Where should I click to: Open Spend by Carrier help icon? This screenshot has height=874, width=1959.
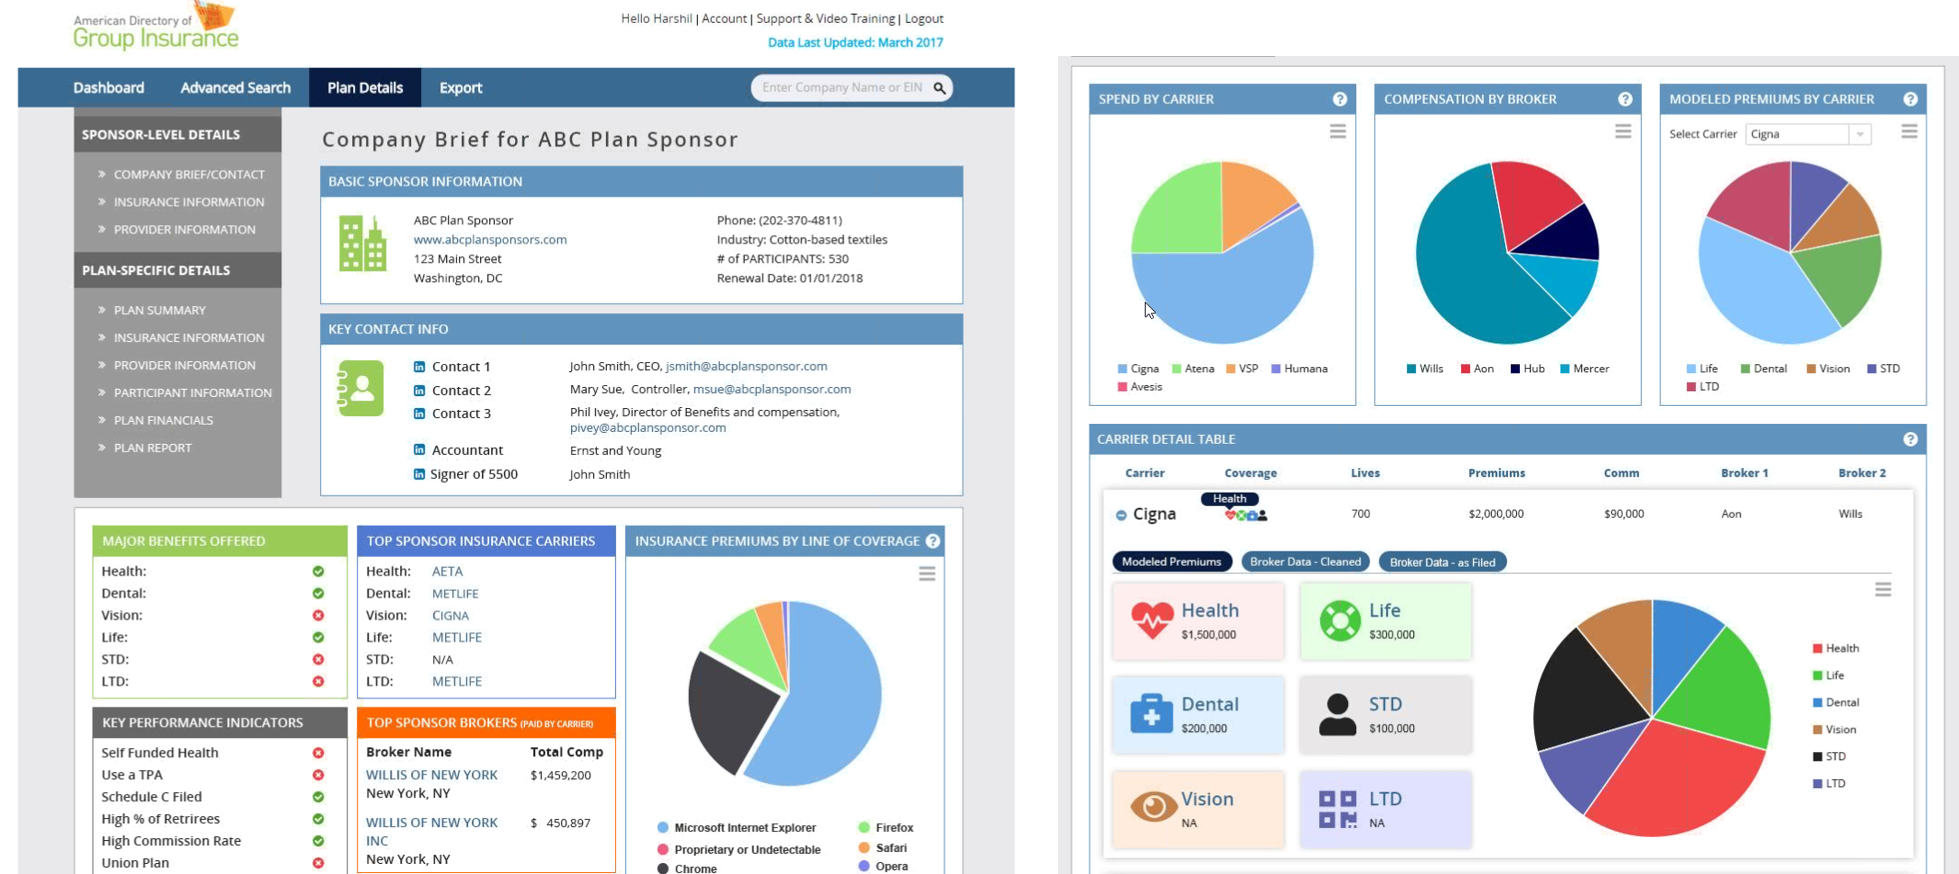pyautogui.click(x=1339, y=99)
